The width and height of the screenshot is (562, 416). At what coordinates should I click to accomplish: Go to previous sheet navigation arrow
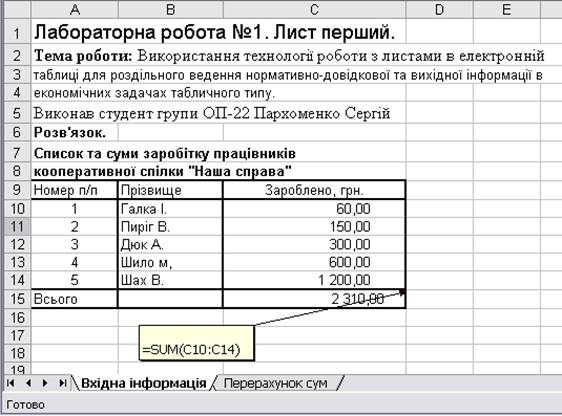tap(28, 383)
